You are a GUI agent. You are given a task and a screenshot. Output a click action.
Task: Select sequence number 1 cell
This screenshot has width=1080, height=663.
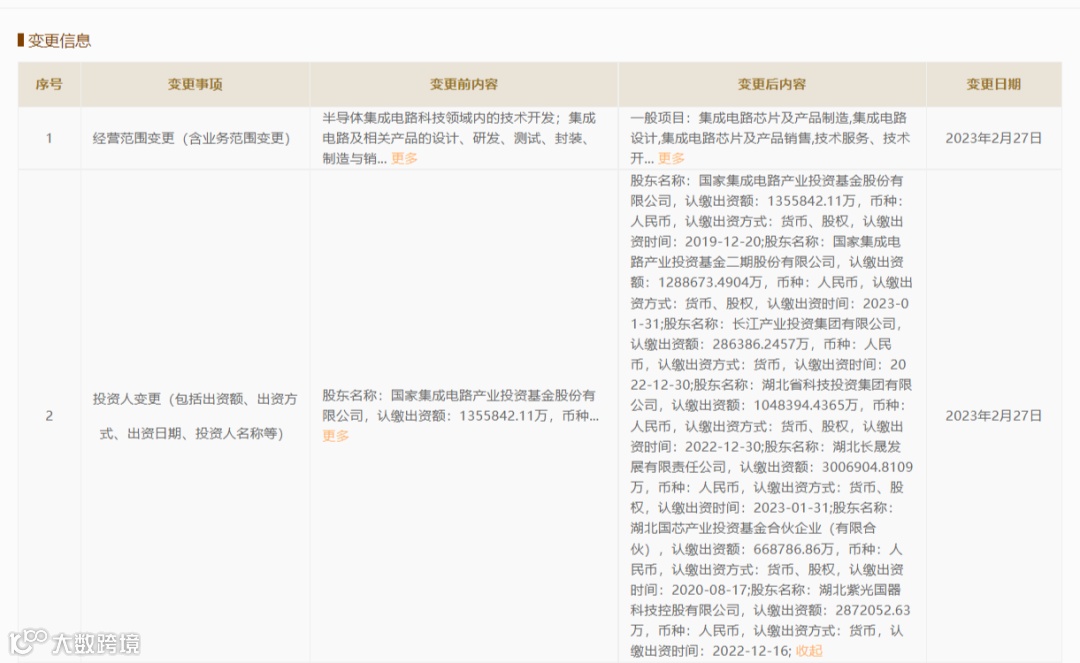pyautogui.click(x=49, y=138)
